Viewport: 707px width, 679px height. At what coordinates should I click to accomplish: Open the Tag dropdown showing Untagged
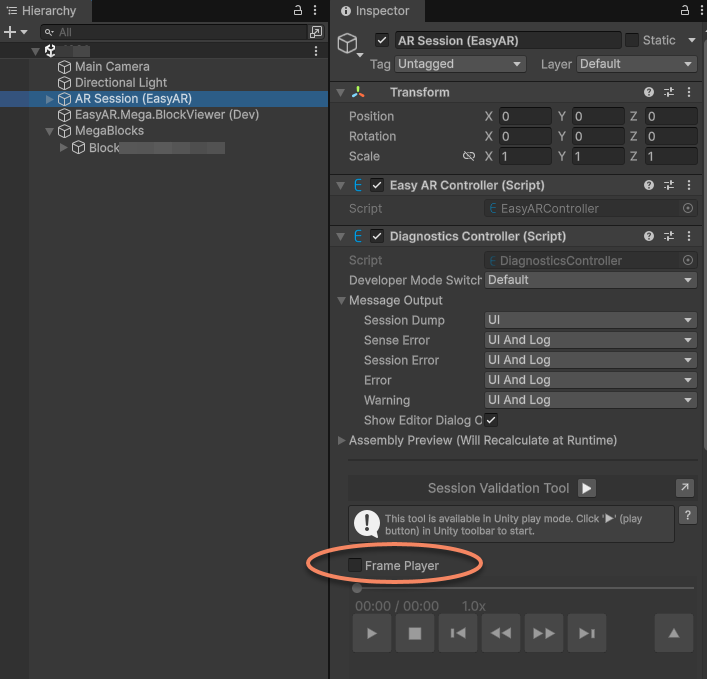460,64
